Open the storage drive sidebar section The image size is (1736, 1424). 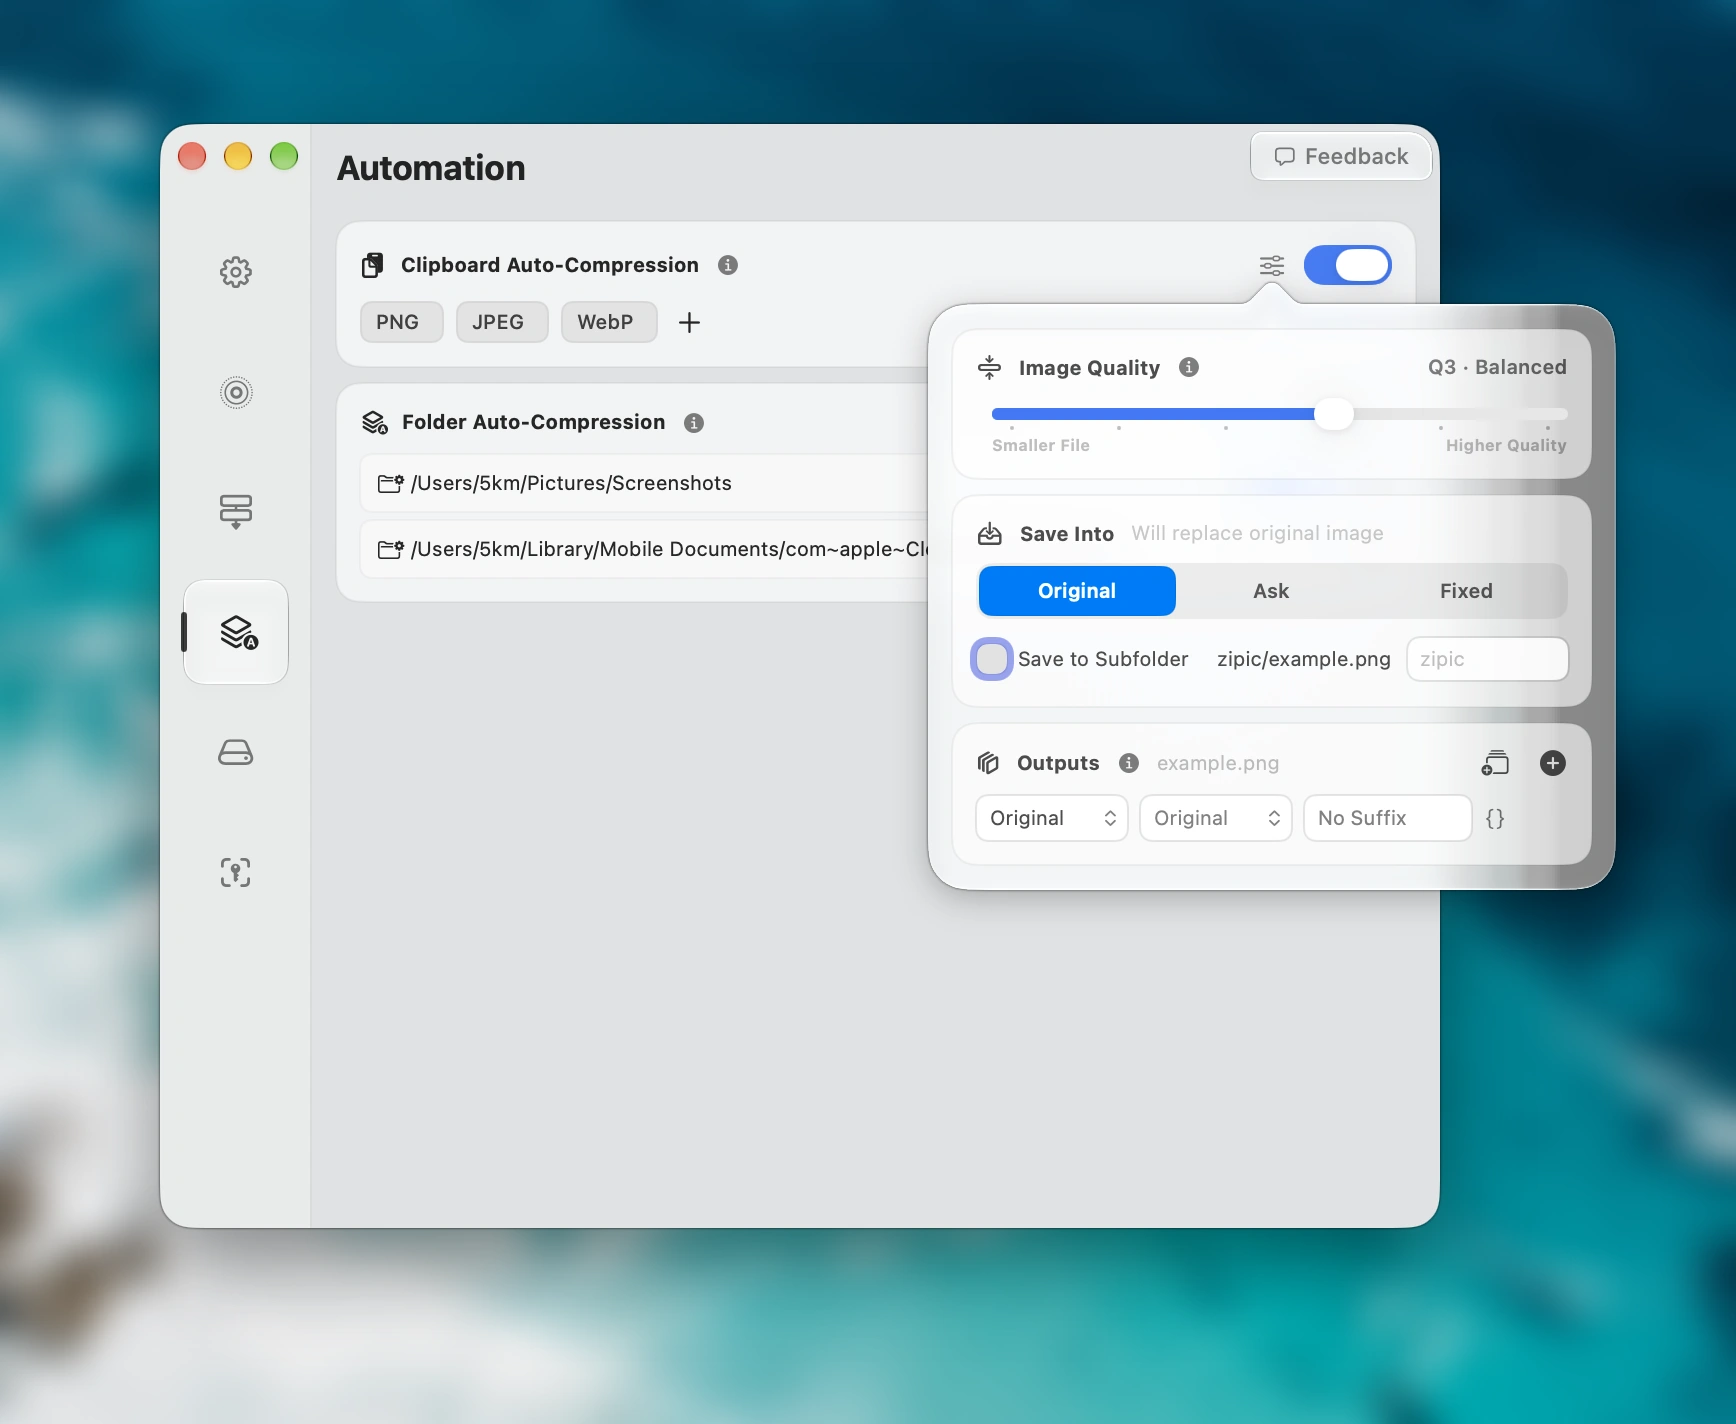pyautogui.click(x=236, y=752)
